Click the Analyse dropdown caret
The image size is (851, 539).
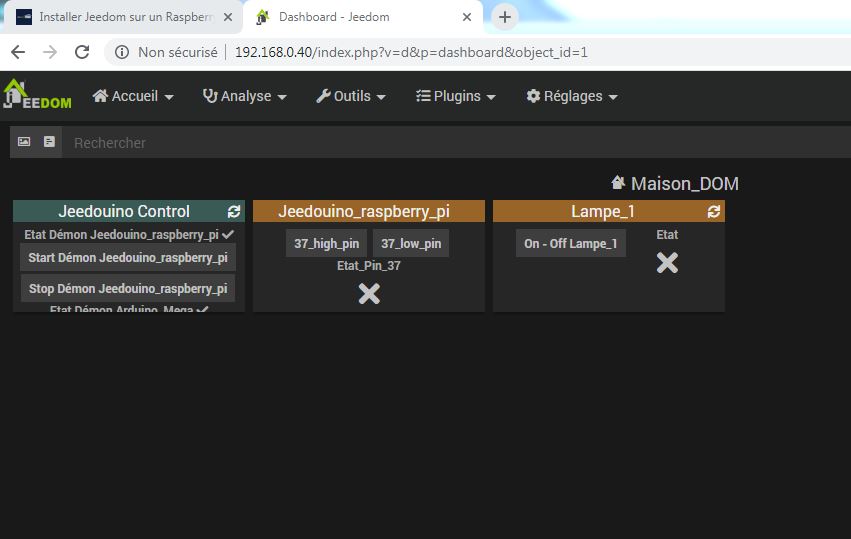click(x=282, y=97)
